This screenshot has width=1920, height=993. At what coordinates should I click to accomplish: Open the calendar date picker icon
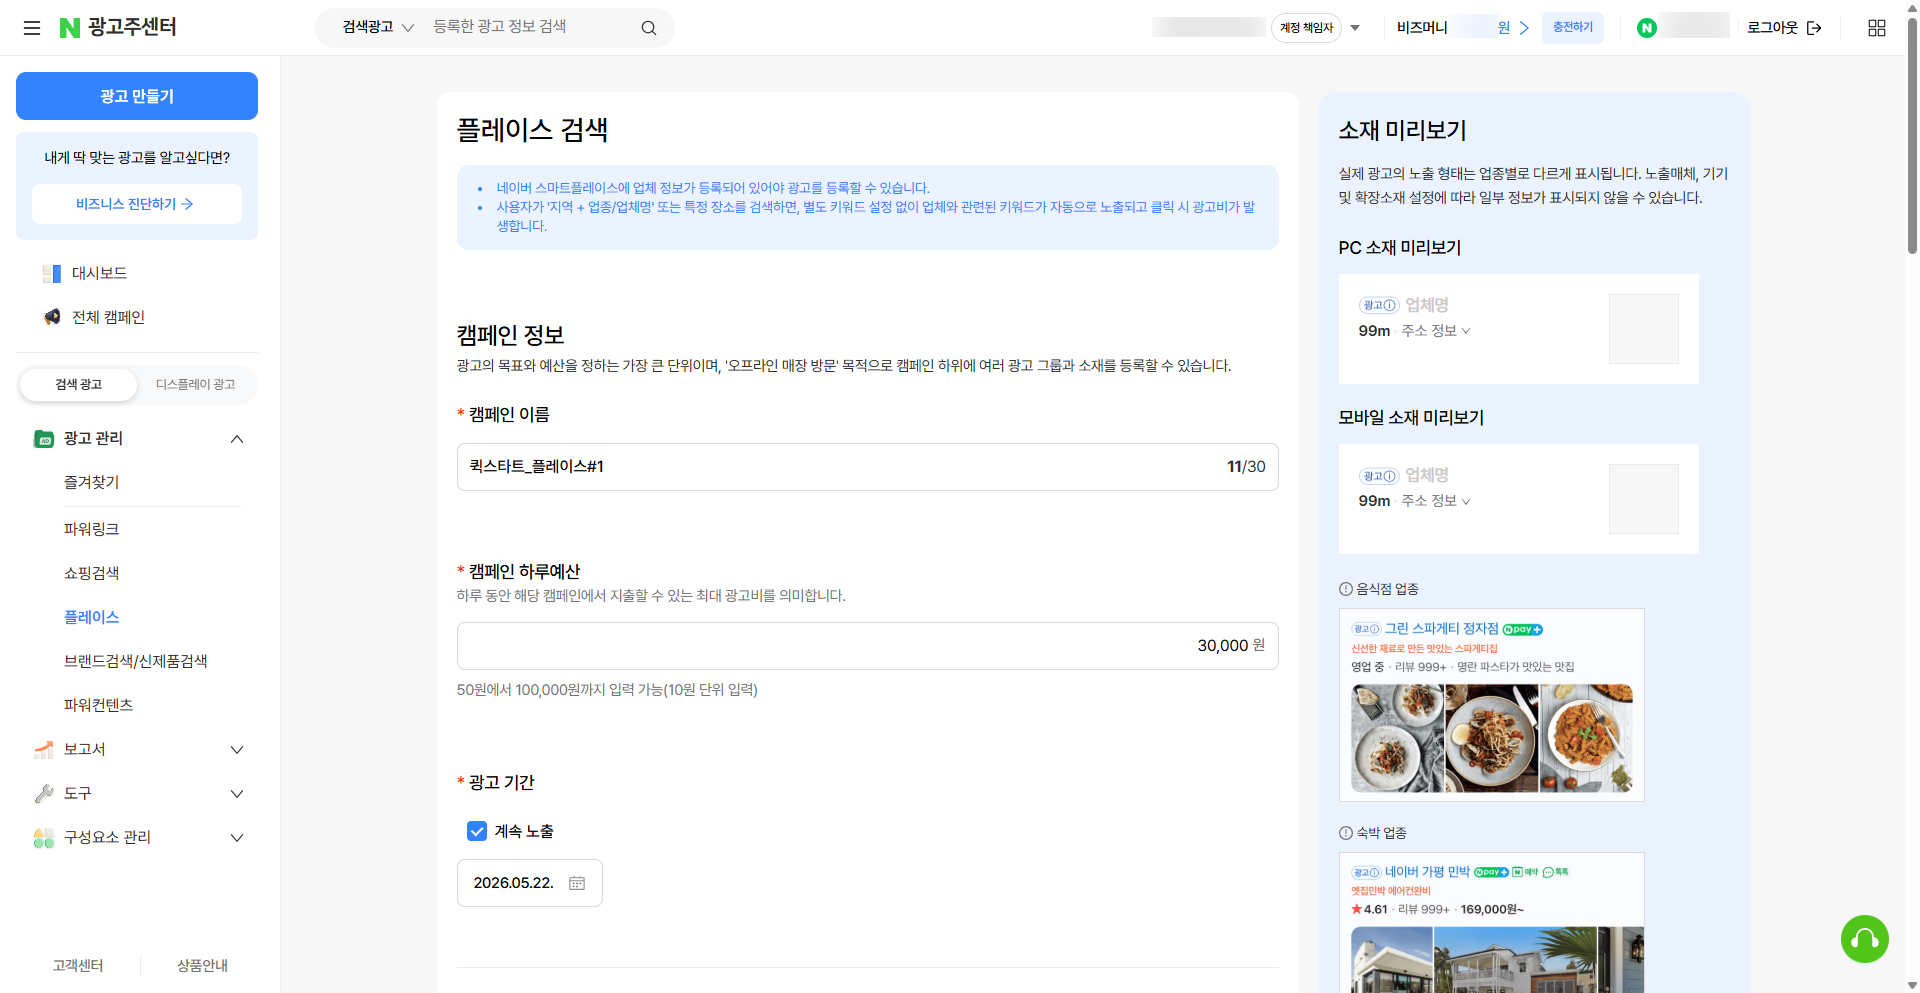pyautogui.click(x=577, y=883)
